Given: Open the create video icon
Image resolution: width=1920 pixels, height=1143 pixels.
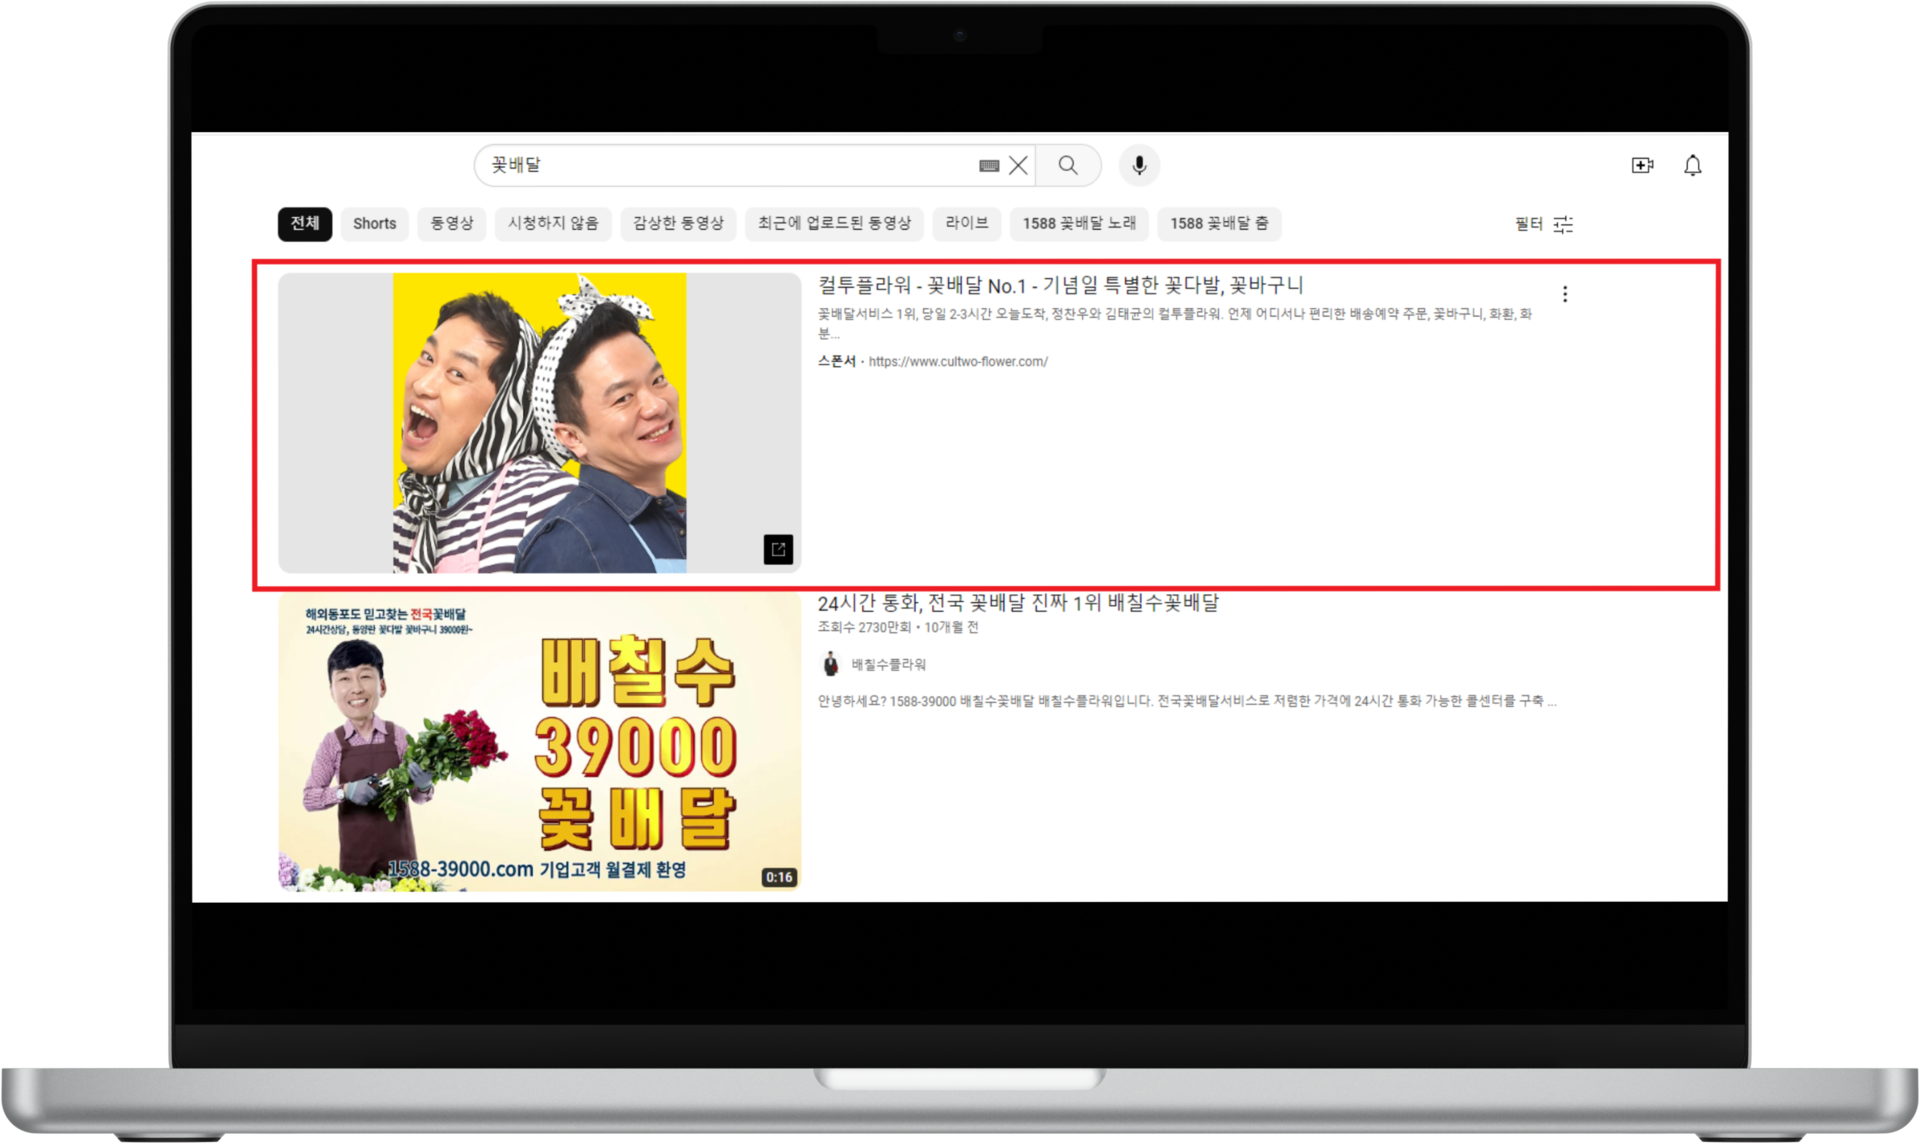Looking at the screenshot, I should (1642, 165).
